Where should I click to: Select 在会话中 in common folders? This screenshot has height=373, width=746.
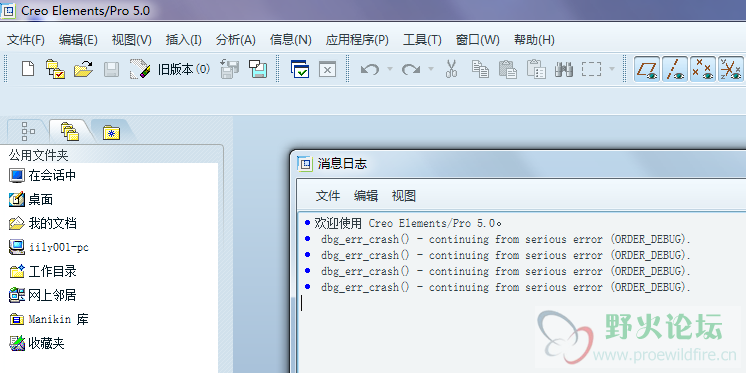(42, 176)
